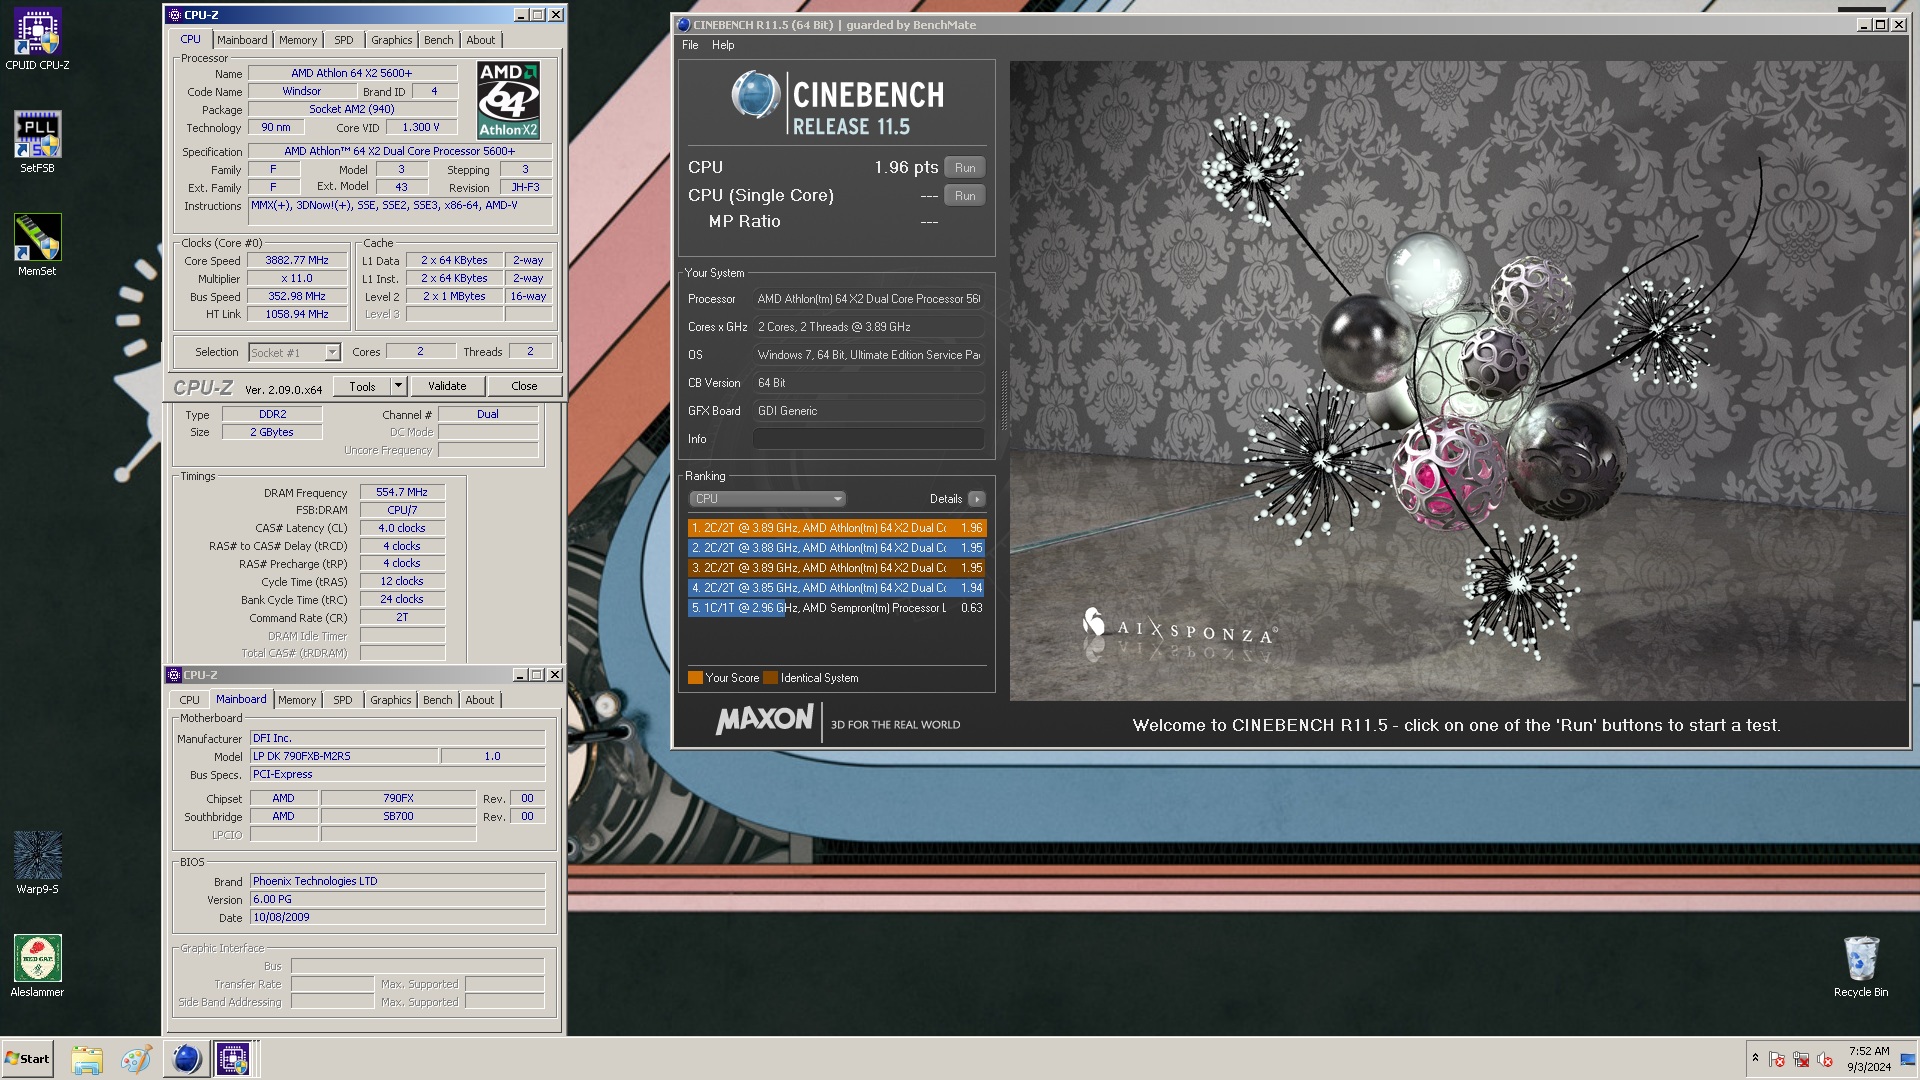Switch to CPU-Z via its taskbar icon

pos(233,1059)
